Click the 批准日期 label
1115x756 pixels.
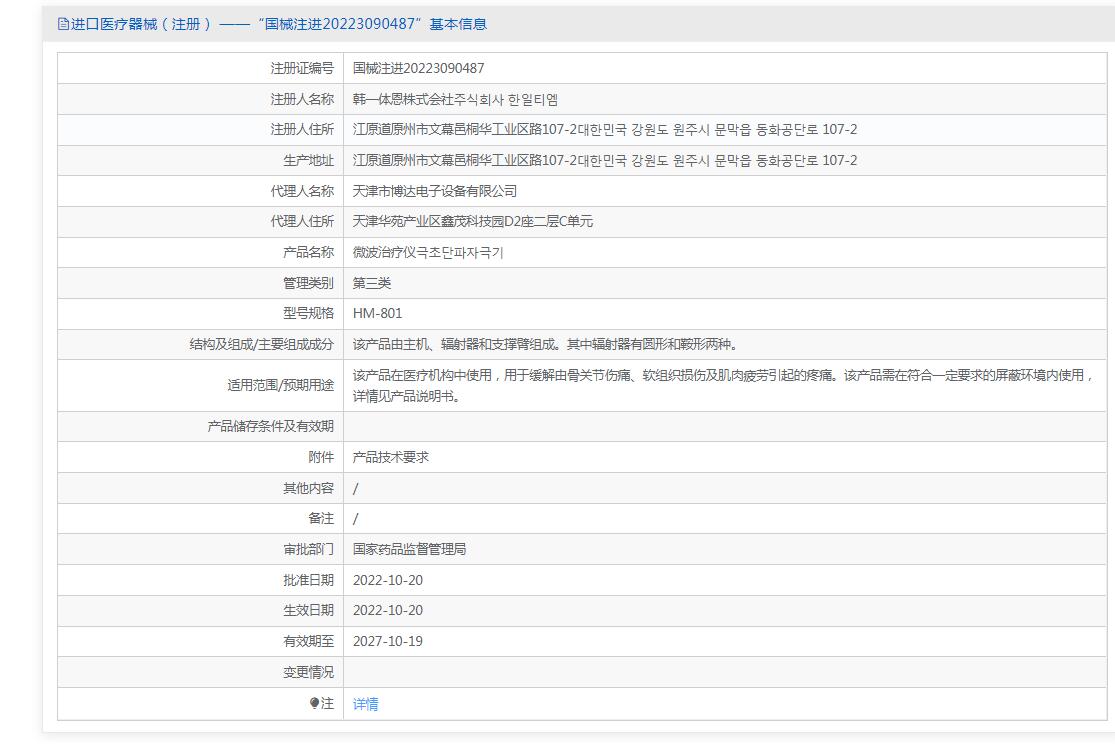click(308, 580)
